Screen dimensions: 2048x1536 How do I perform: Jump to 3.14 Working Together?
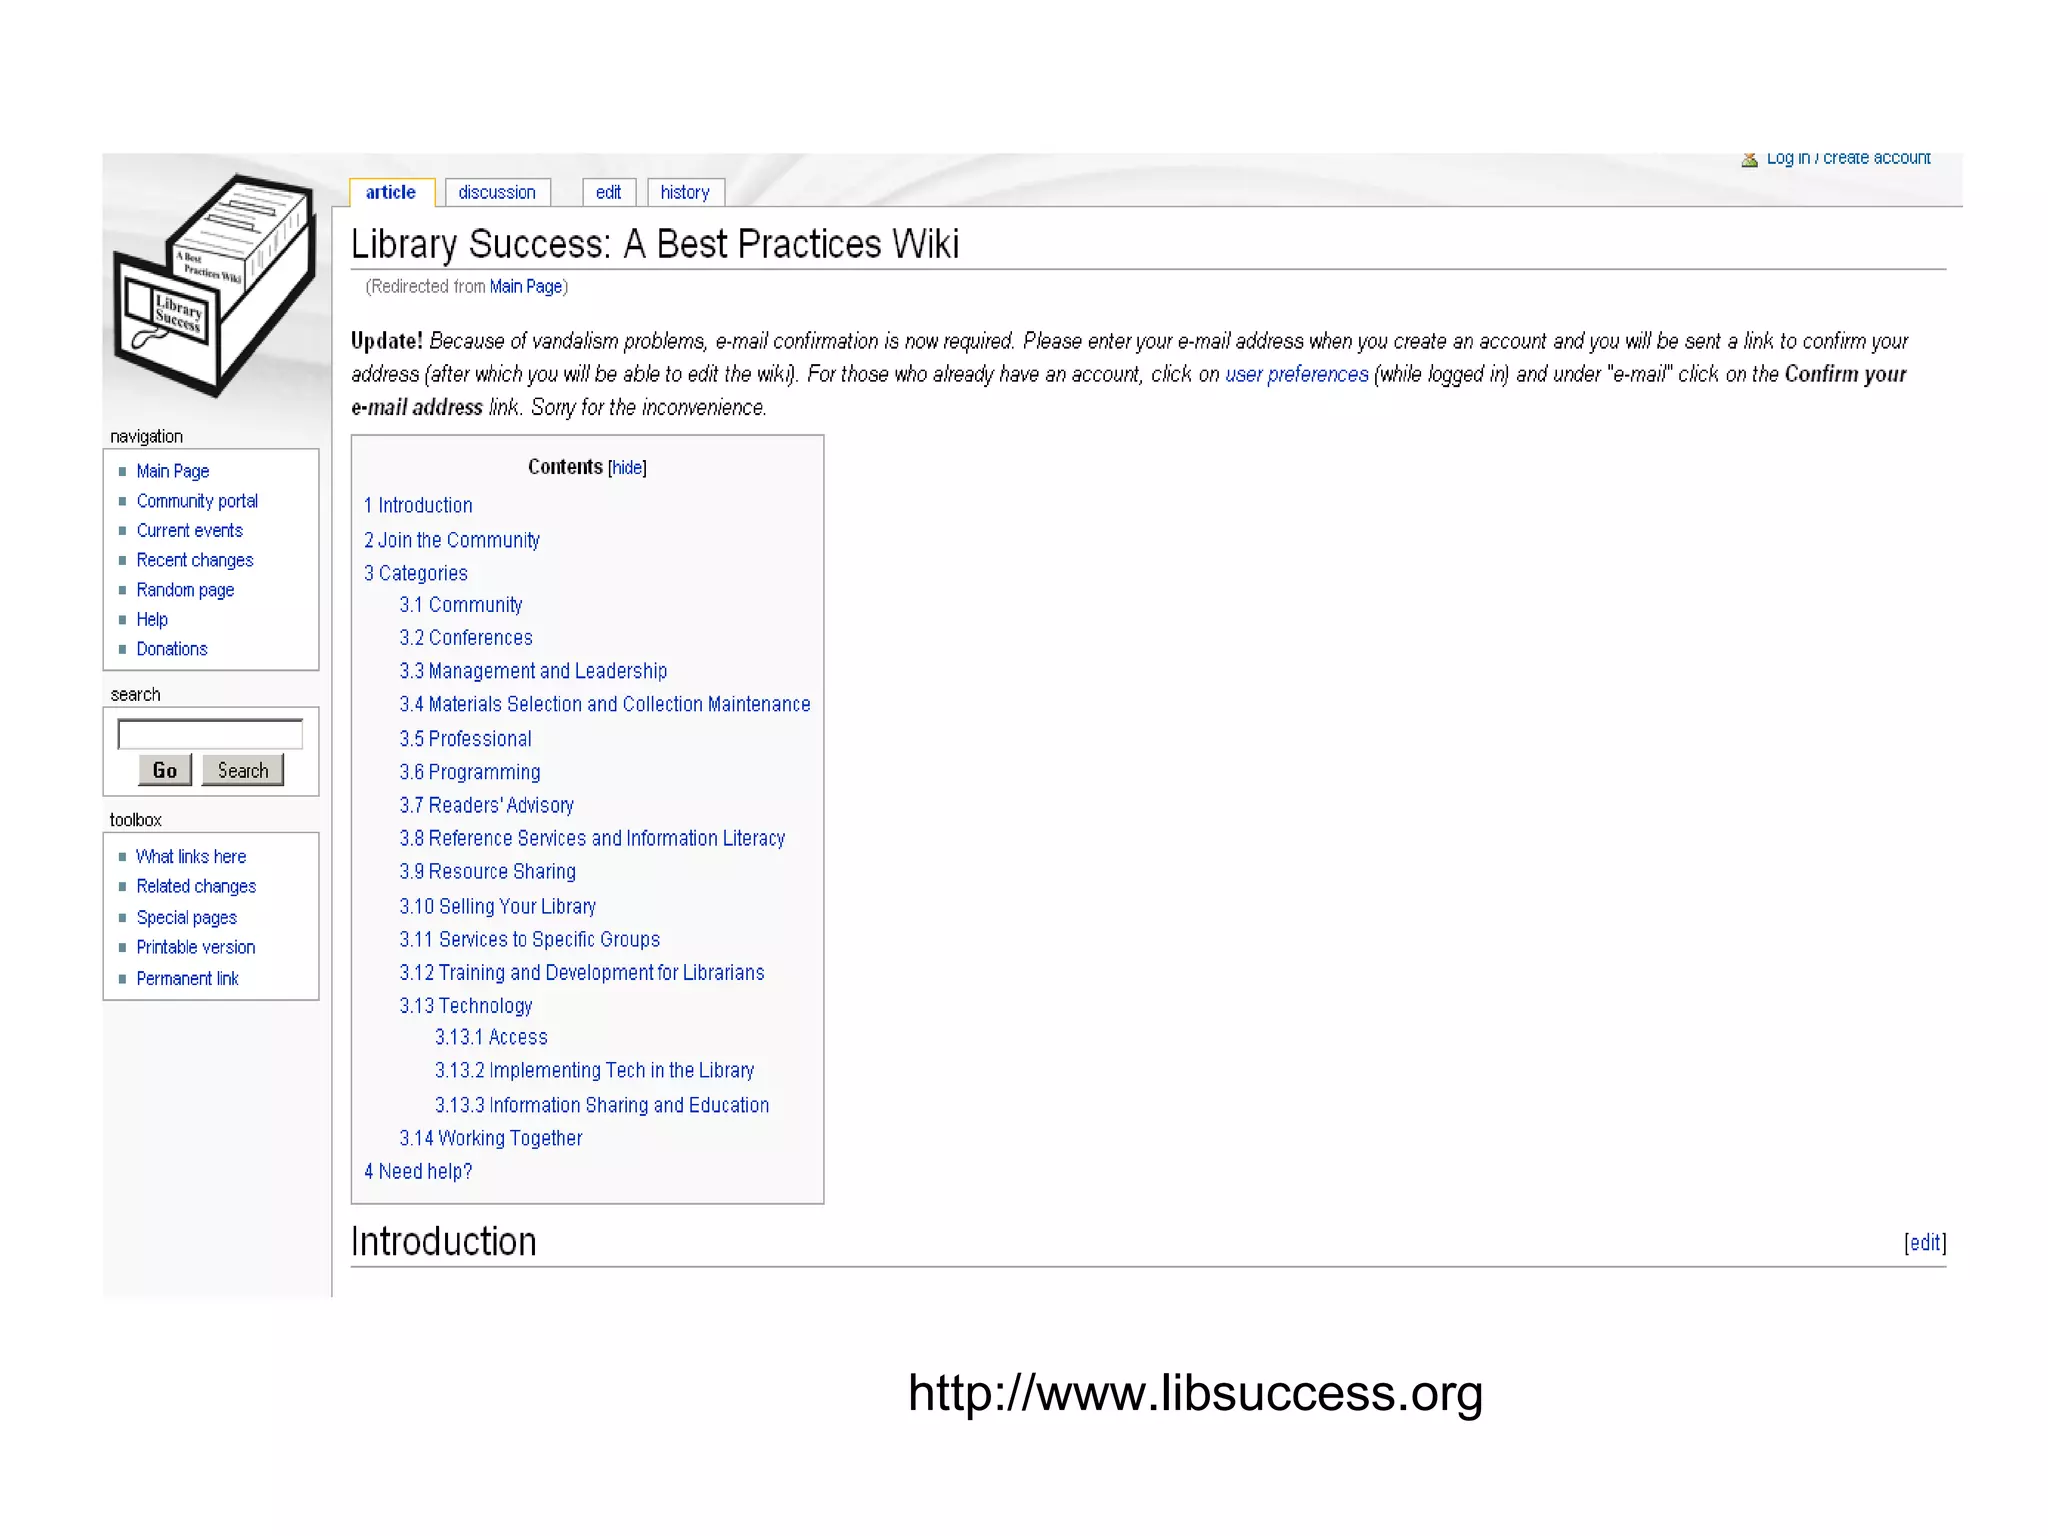point(491,1138)
